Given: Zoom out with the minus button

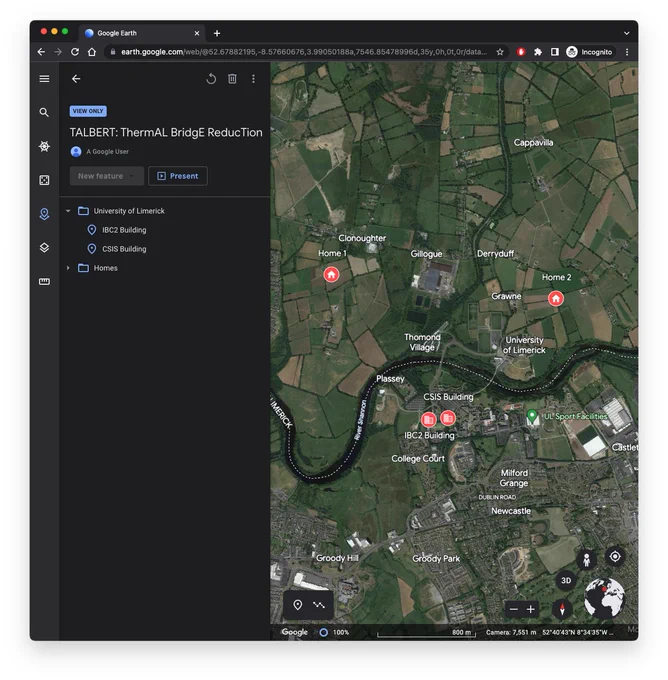Looking at the screenshot, I should pos(514,609).
